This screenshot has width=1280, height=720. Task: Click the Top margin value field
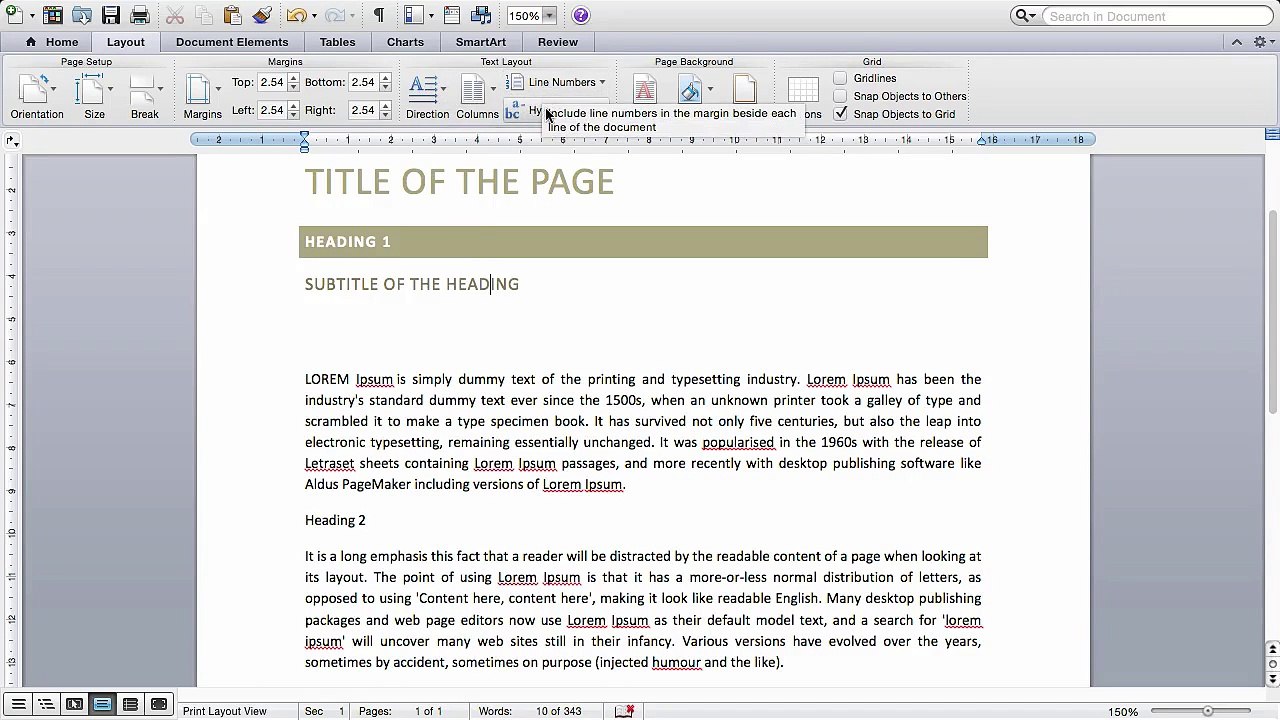270,82
